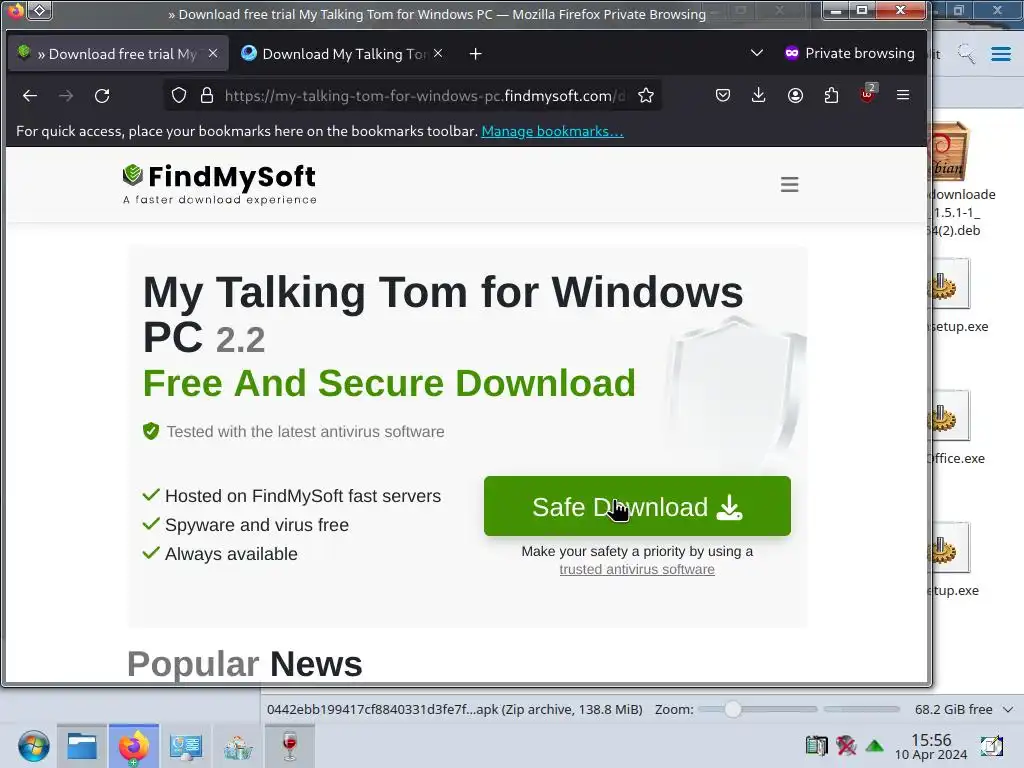Screen dimensions: 1024x768
Task: Open a new tab
Action: [x=475, y=54]
